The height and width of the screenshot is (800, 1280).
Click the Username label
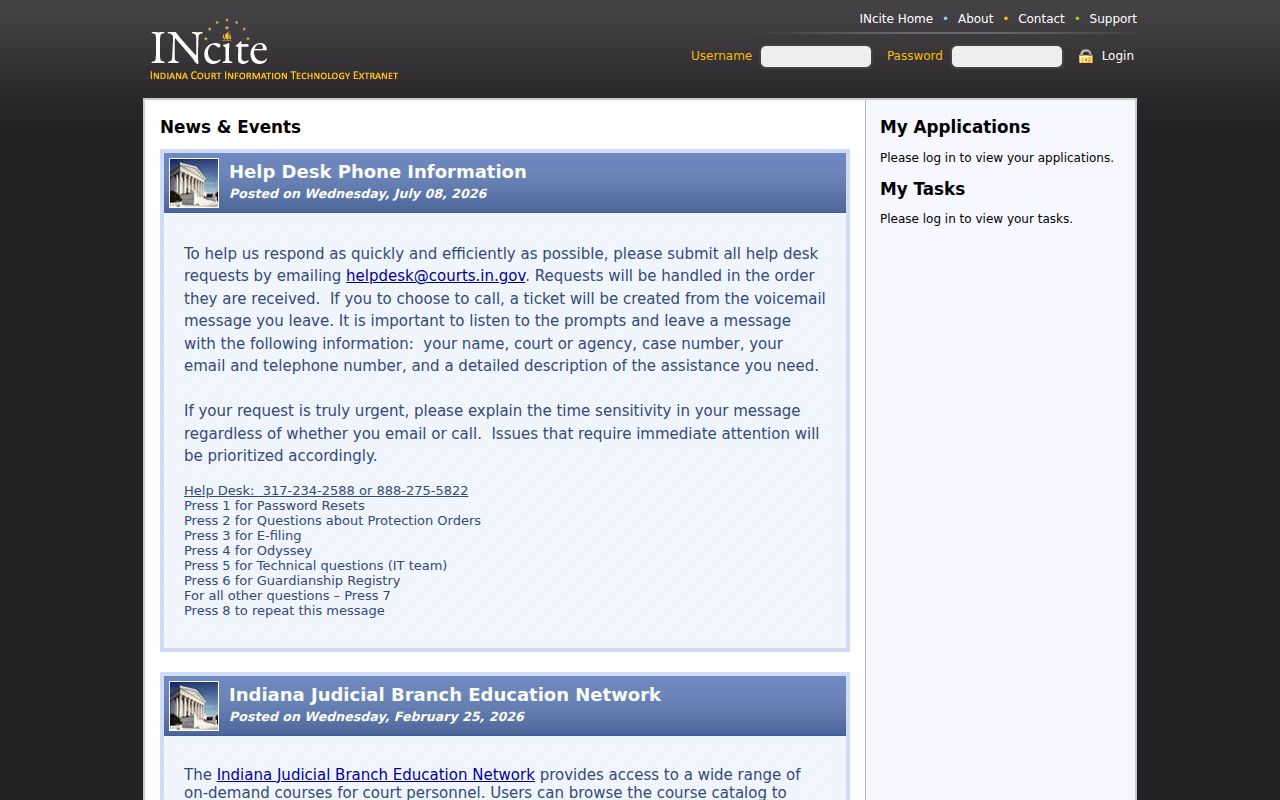coord(721,56)
